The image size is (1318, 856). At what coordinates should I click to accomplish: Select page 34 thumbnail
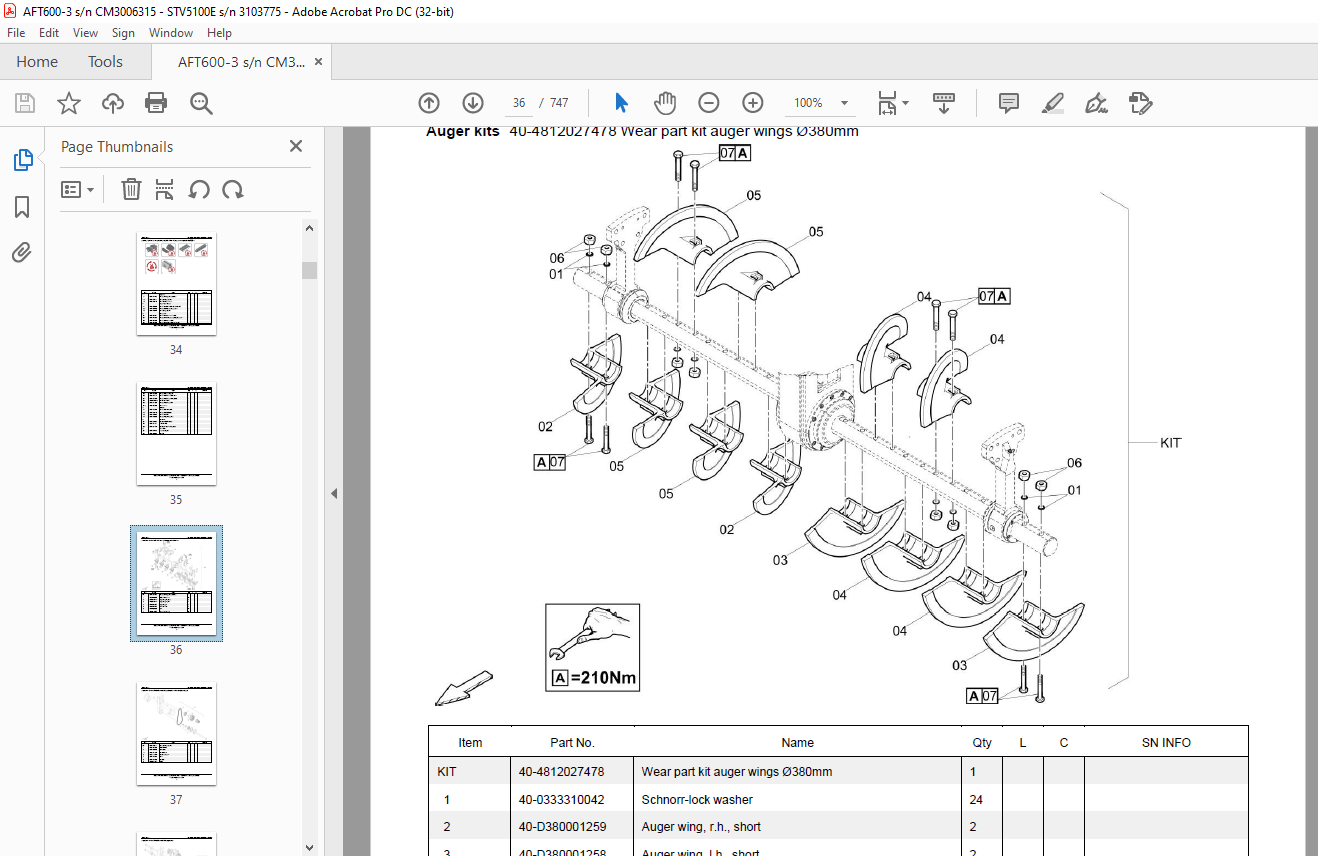tap(176, 284)
